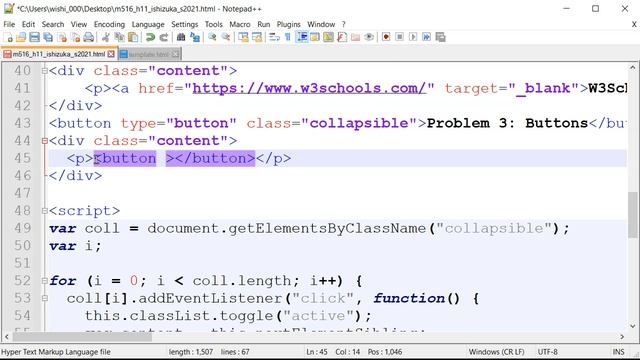This screenshot has width=640, height=360.
Task: Click the Zoom In toolbar icon
Action: pyautogui.click(x=212, y=38)
